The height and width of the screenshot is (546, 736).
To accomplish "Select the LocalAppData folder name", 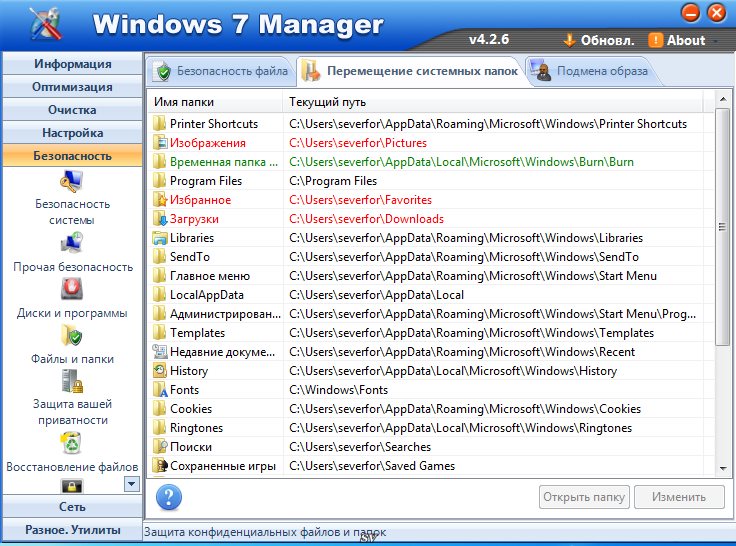I will click(x=207, y=295).
